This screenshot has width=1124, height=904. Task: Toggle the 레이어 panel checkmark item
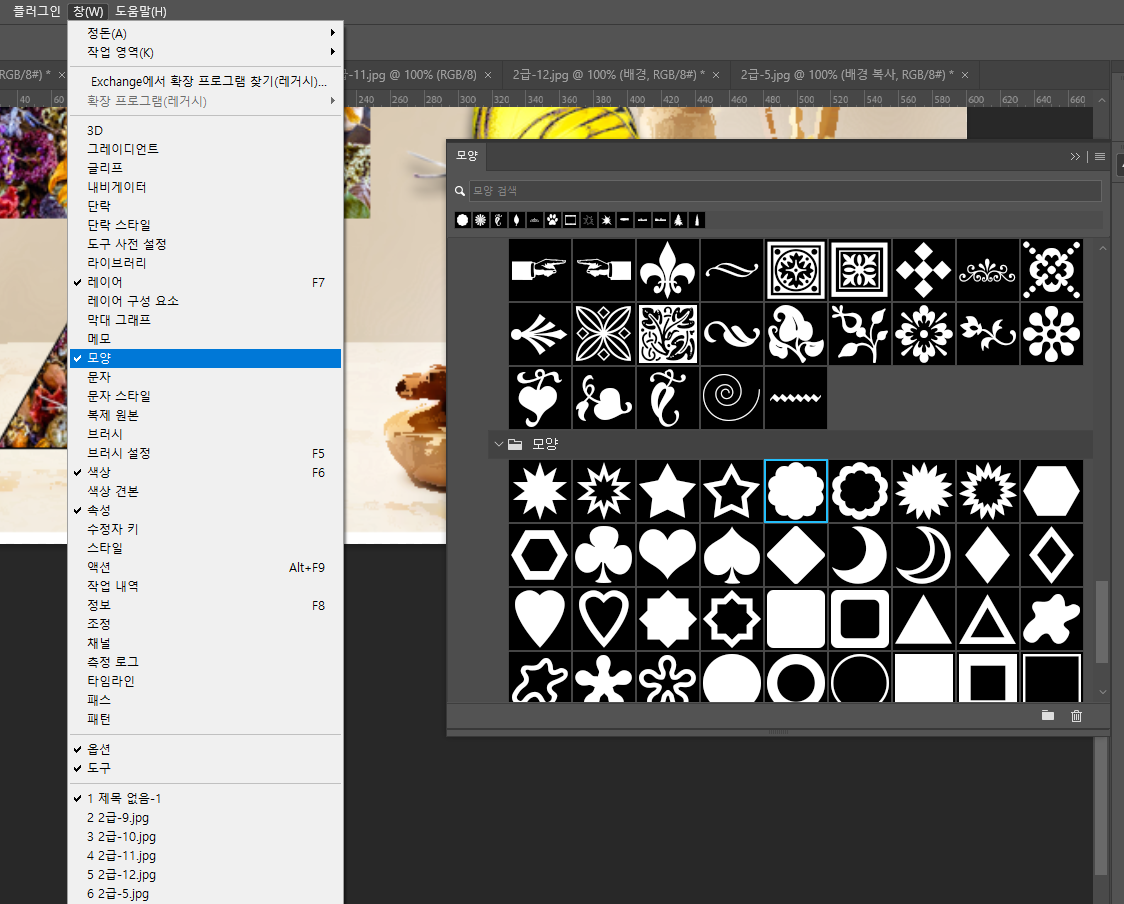[x=204, y=282]
